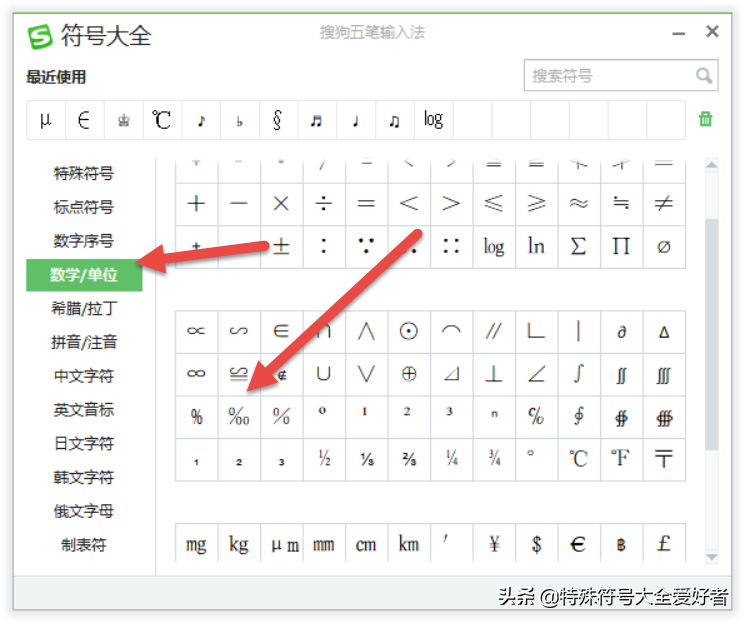Insert the triple integral ∭ symbol

click(x=664, y=374)
